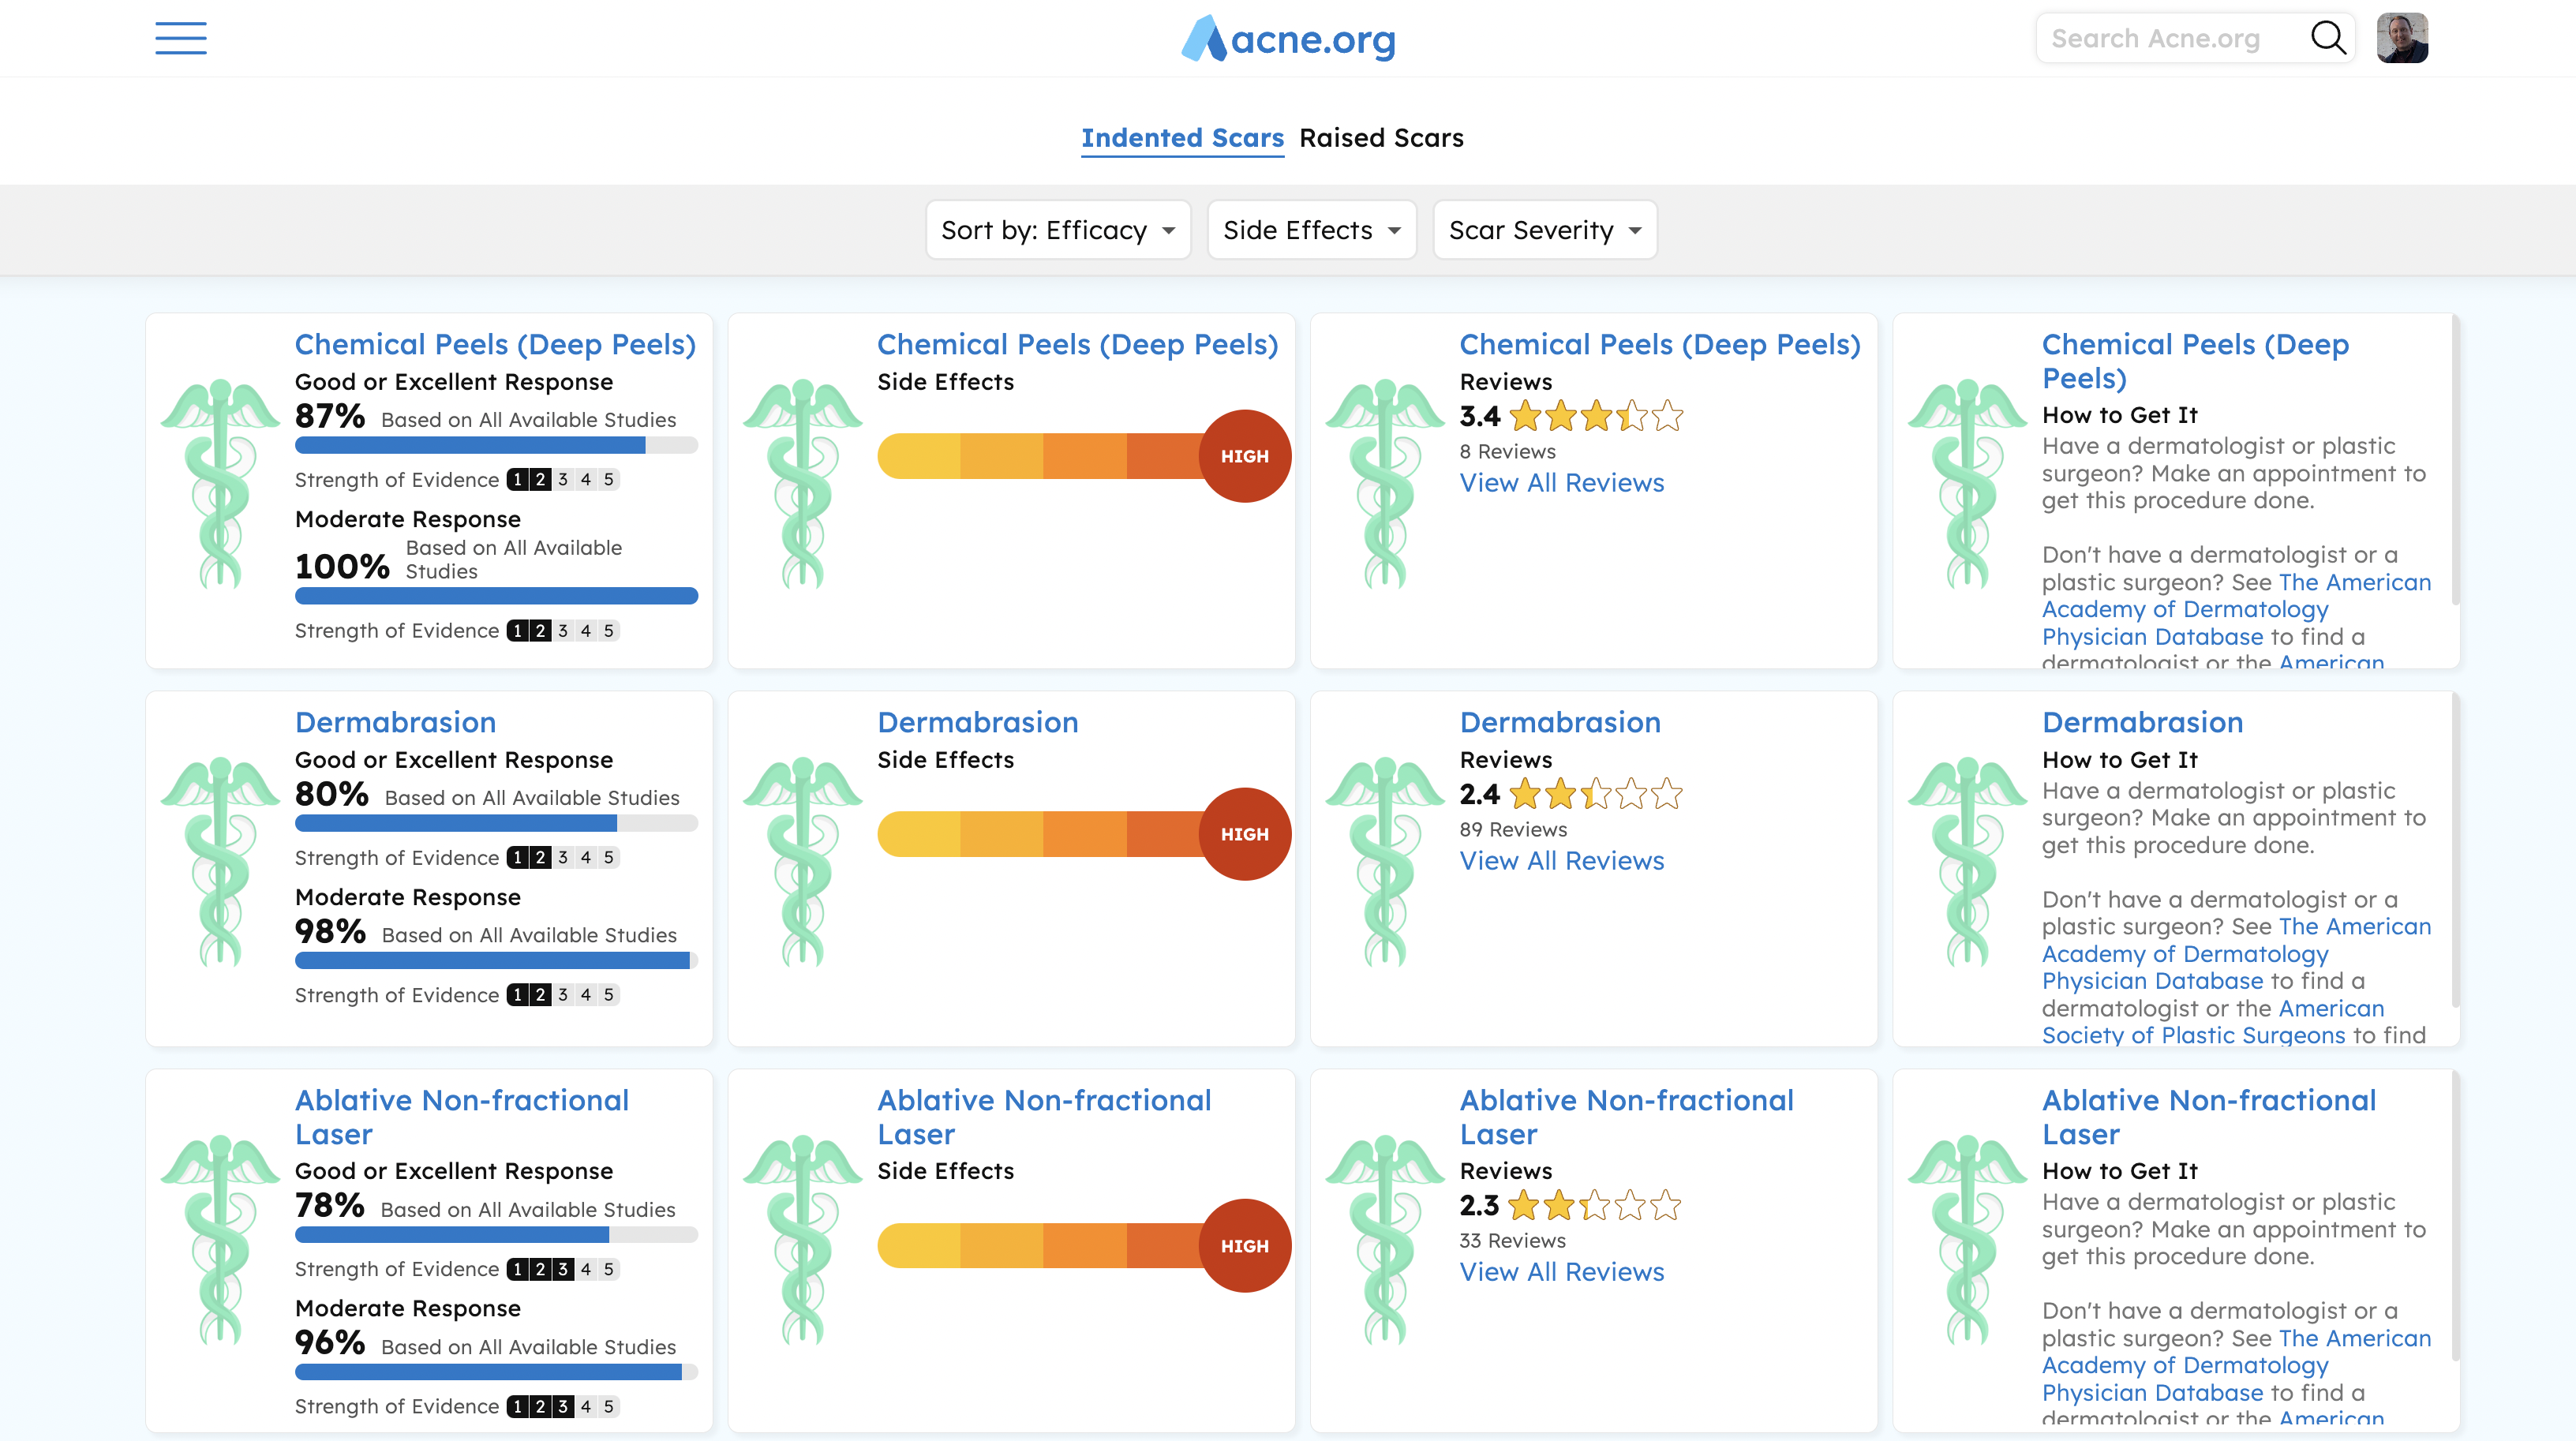Open Ablative Non-fractional Laser title in Side Effects card

(x=1044, y=1117)
